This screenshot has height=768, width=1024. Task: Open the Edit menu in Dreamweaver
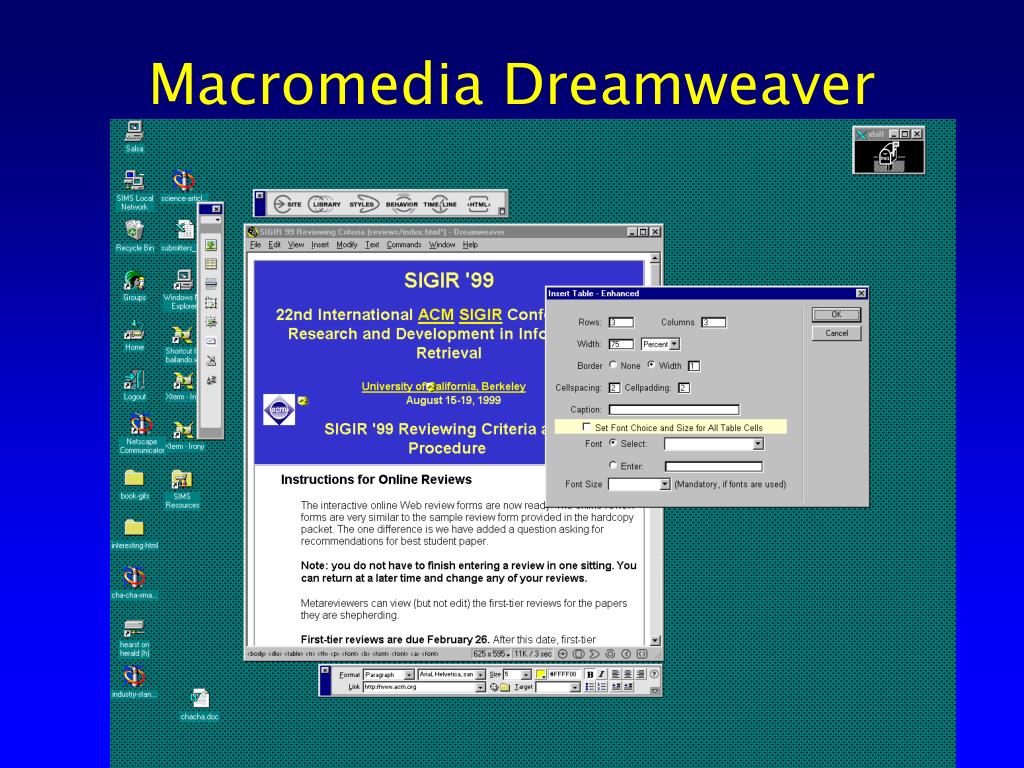(274, 245)
